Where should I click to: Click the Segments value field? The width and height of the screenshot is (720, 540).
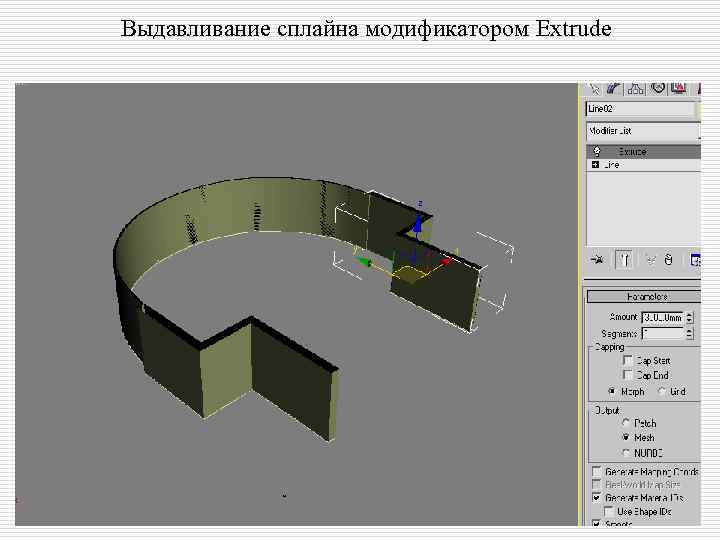(663, 334)
